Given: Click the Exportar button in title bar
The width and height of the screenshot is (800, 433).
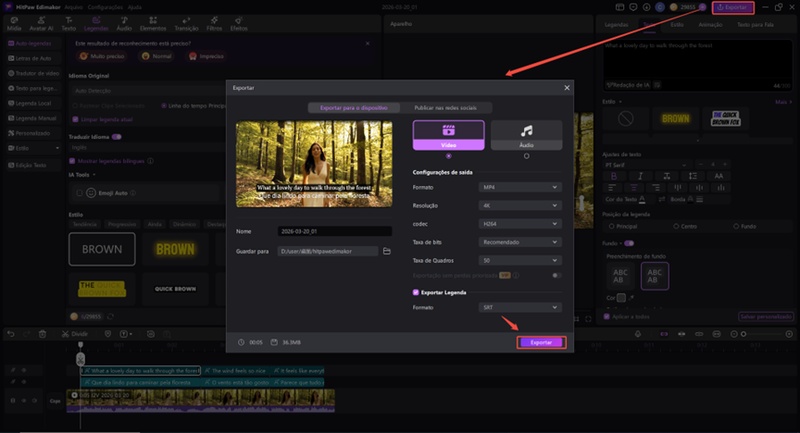Looking at the screenshot, I should (x=733, y=7).
